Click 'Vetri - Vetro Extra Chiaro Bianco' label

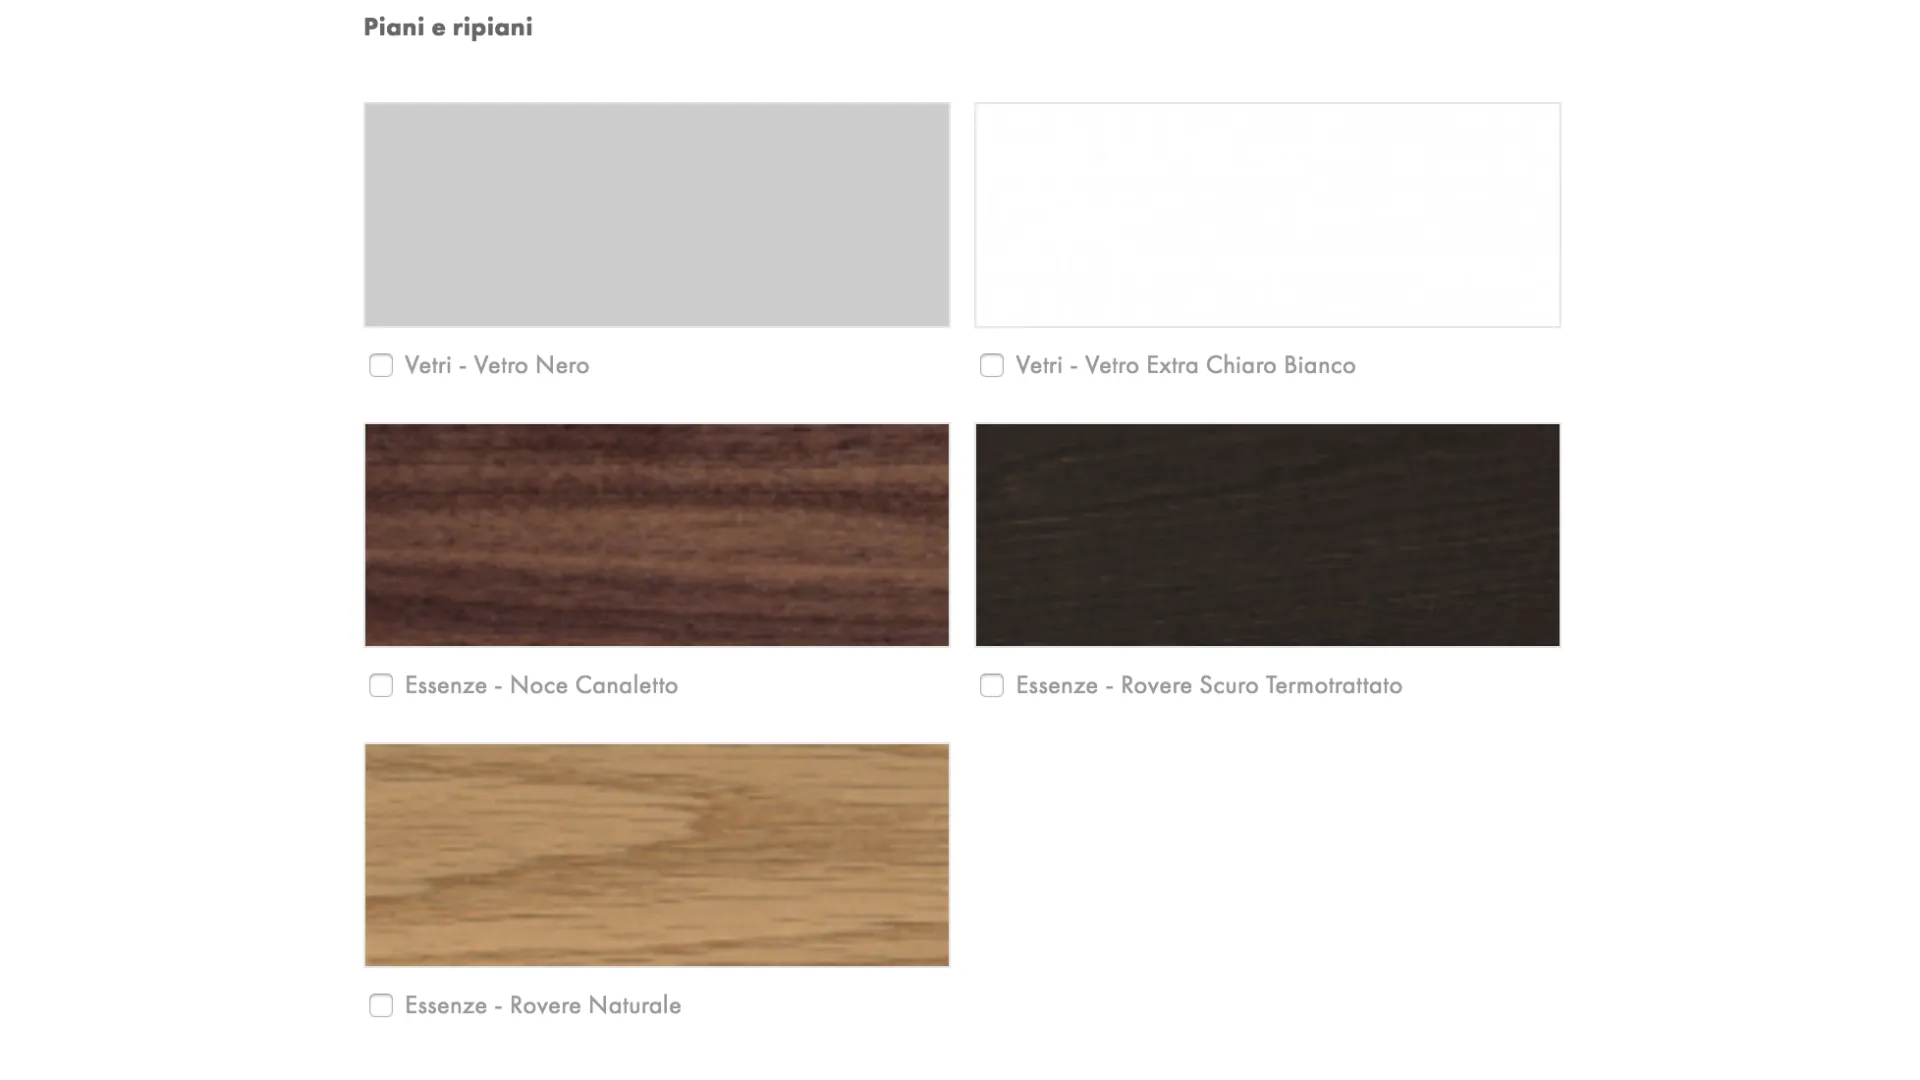point(1185,365)
